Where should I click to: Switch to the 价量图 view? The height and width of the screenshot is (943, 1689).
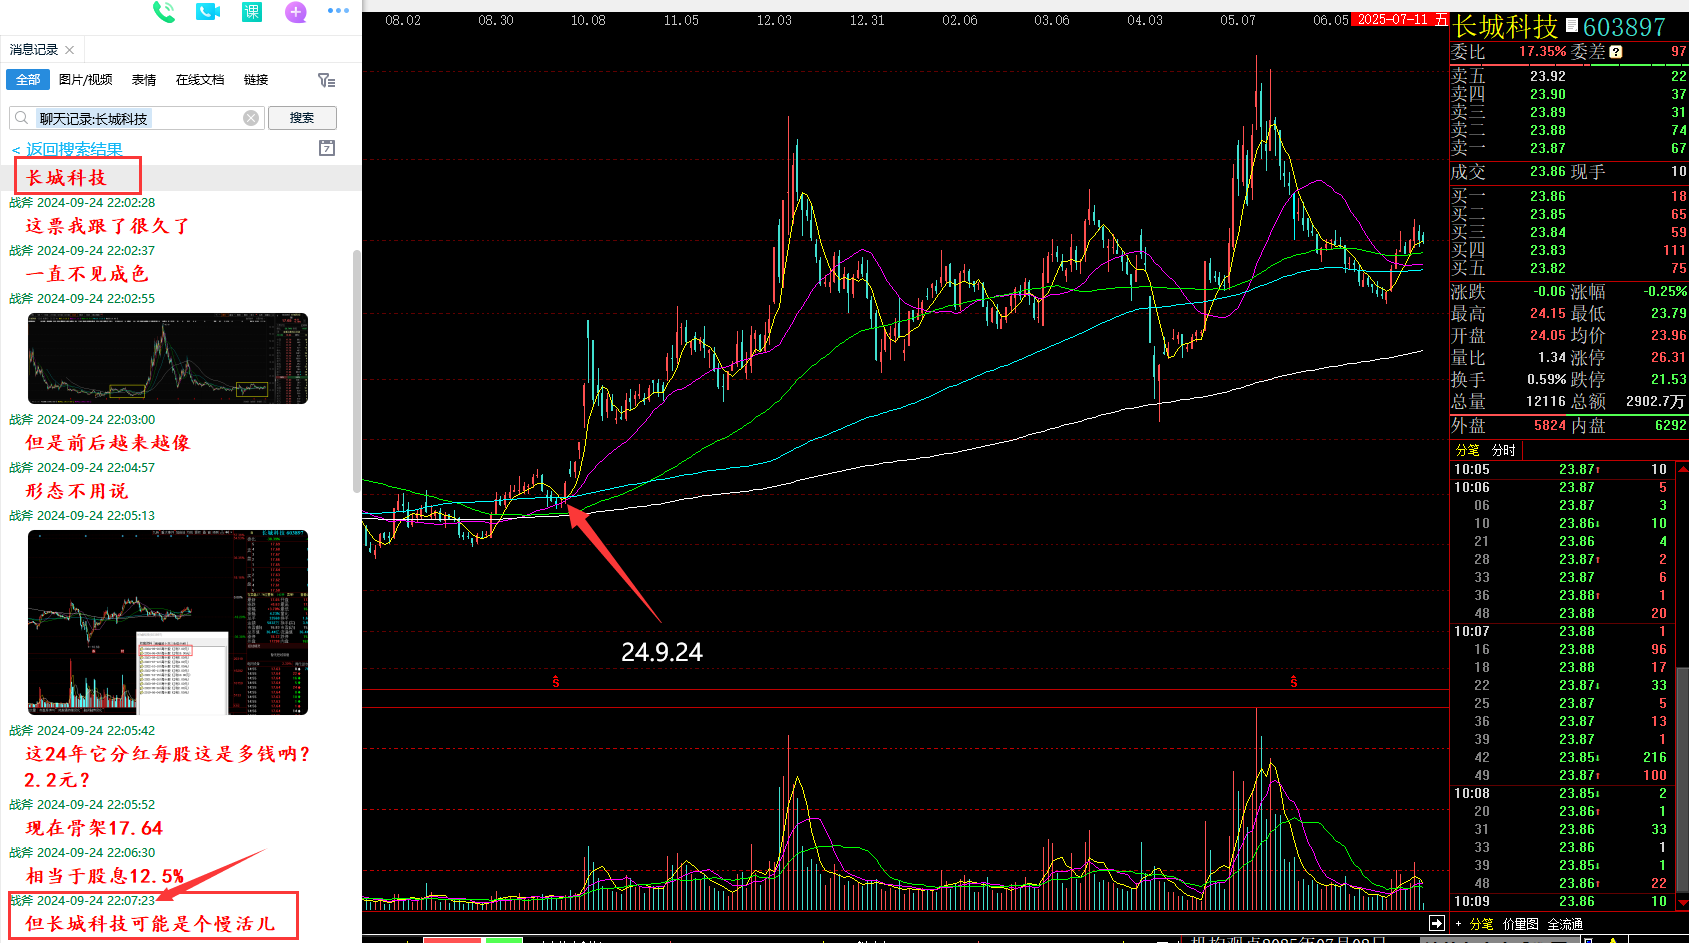(x=1520, y=924)
